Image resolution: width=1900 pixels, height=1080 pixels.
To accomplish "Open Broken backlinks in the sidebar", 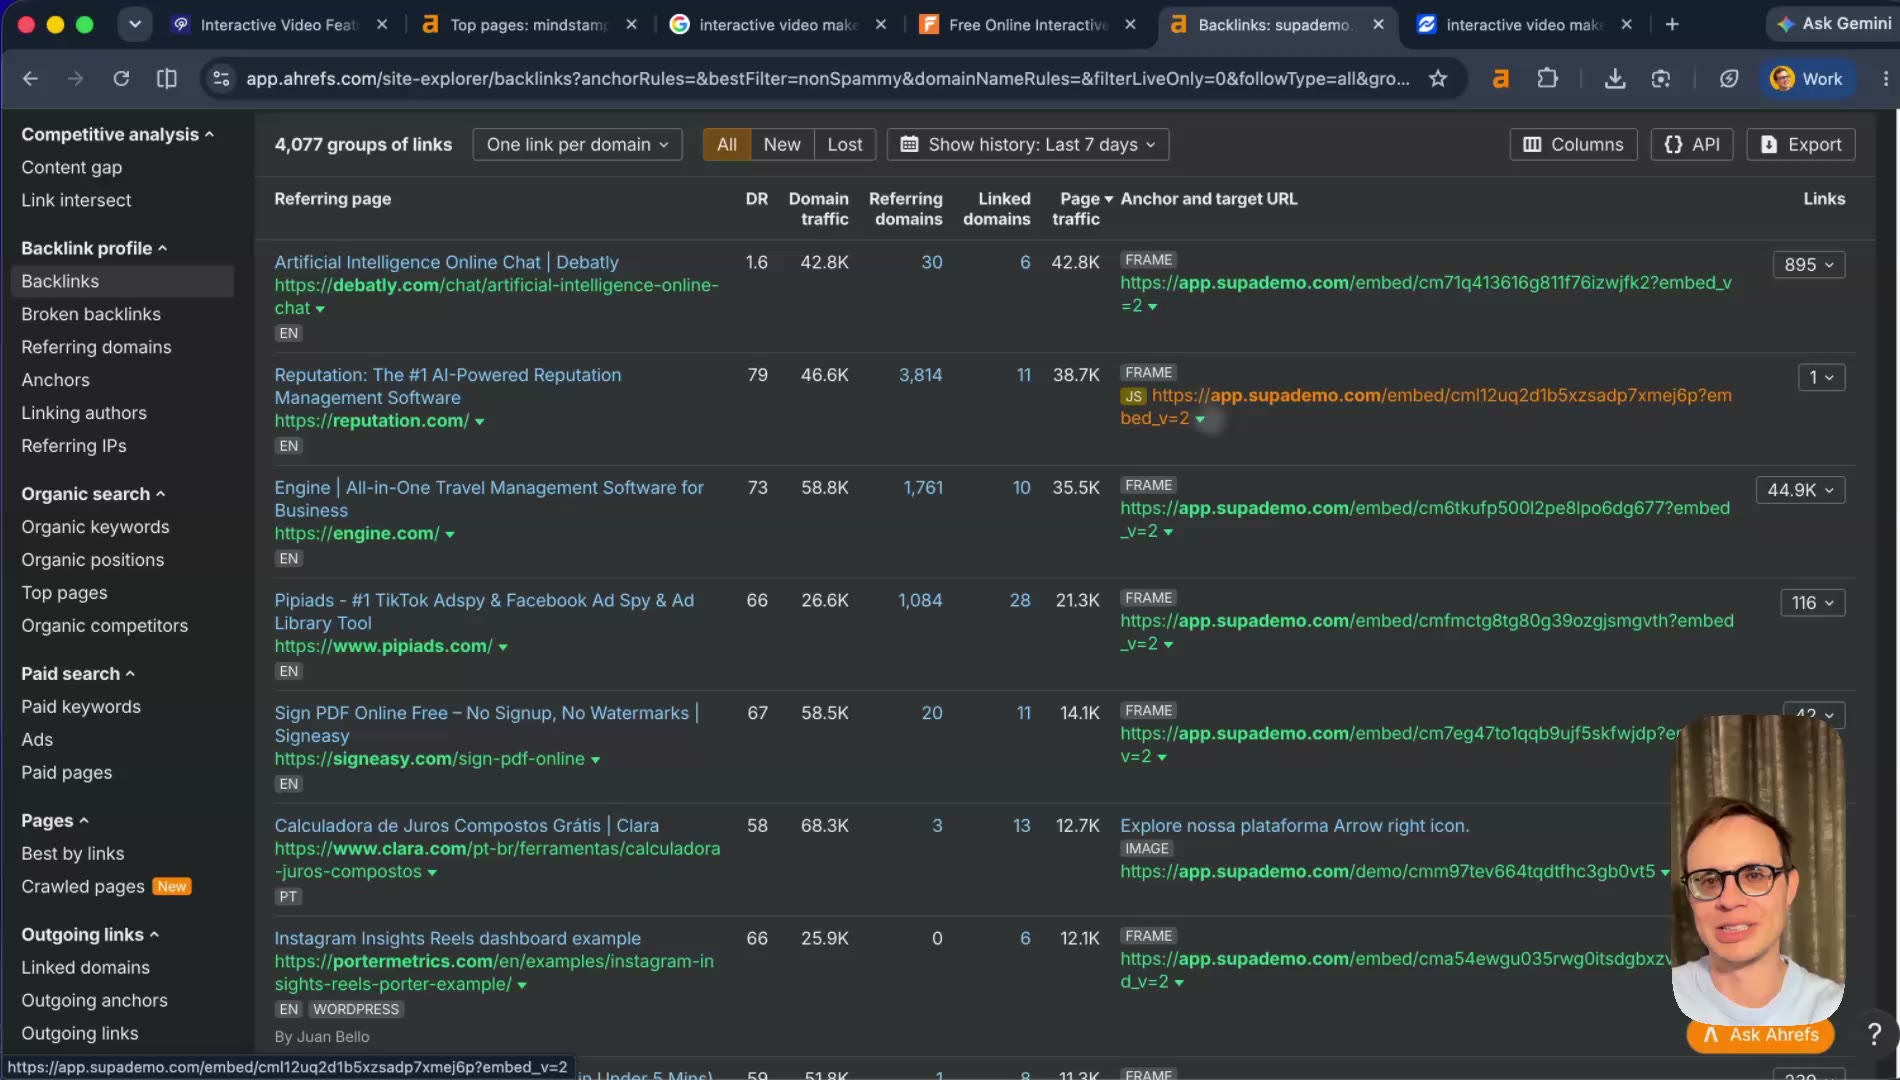I will (x=91, y=314).
